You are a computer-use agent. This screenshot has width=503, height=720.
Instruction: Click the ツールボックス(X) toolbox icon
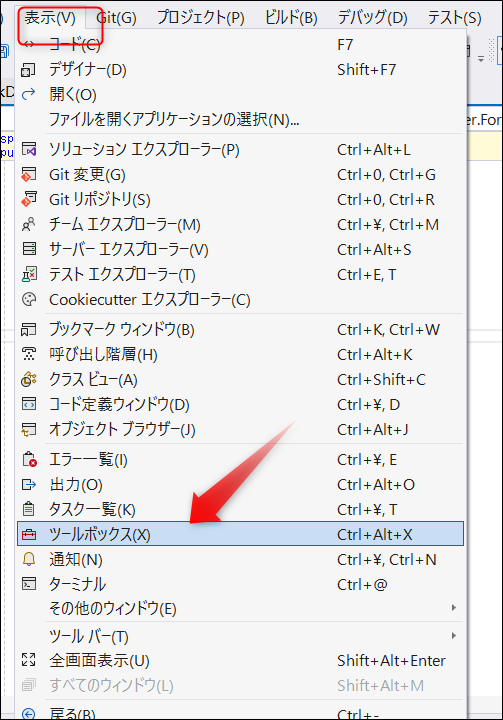(x=28, y=534)
